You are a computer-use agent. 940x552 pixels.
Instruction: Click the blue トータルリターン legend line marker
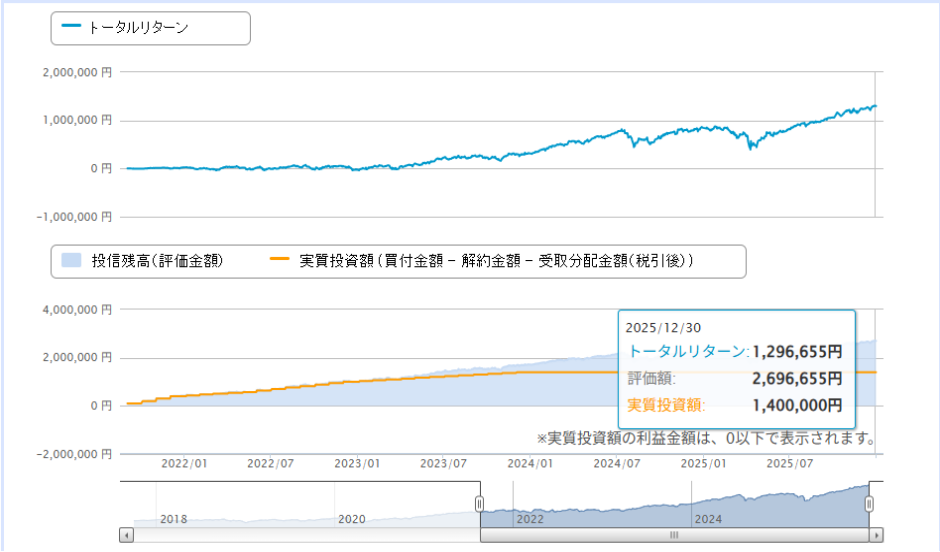(x=71, y=28)
